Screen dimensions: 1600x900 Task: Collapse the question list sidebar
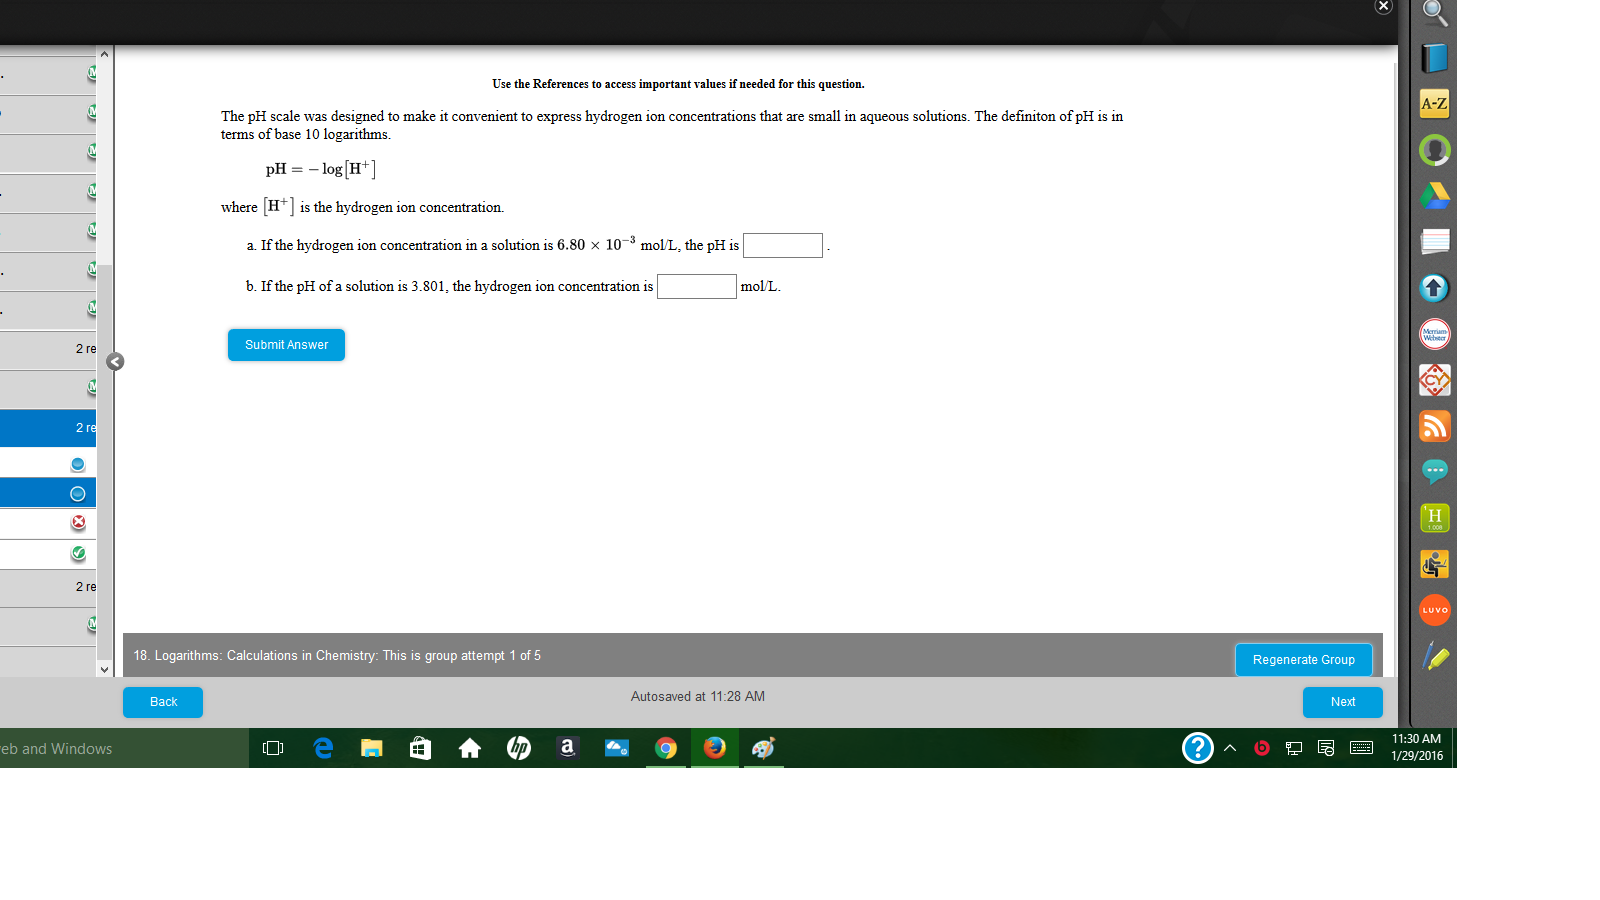(x=114, y=362)
